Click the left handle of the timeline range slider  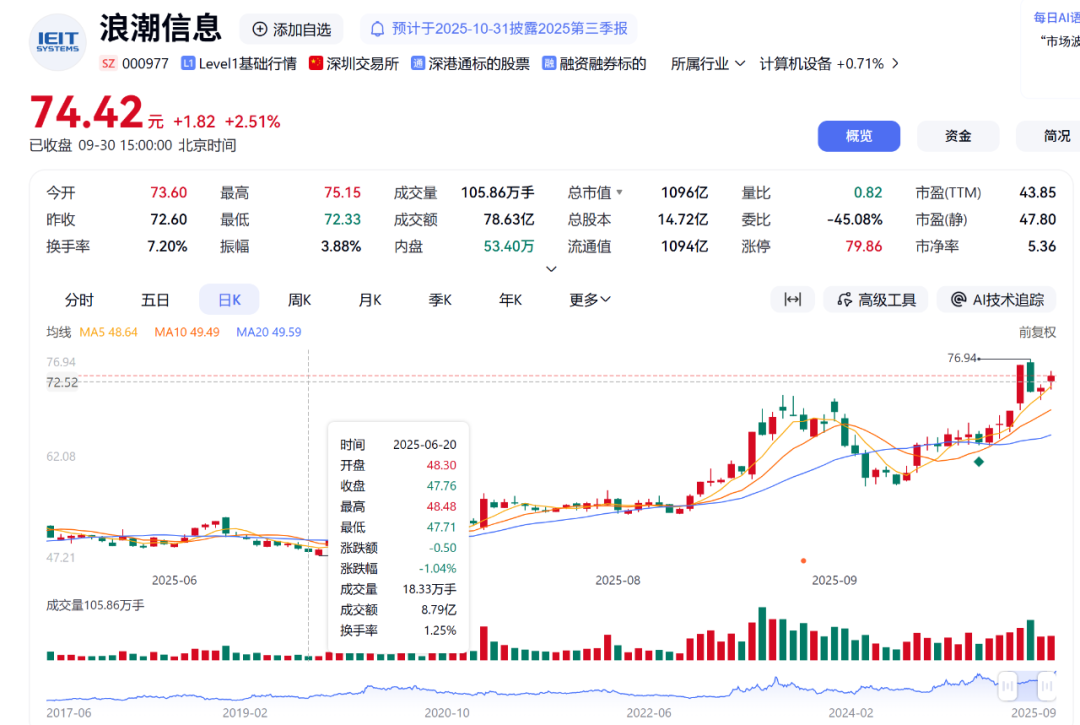point(1008,685)
